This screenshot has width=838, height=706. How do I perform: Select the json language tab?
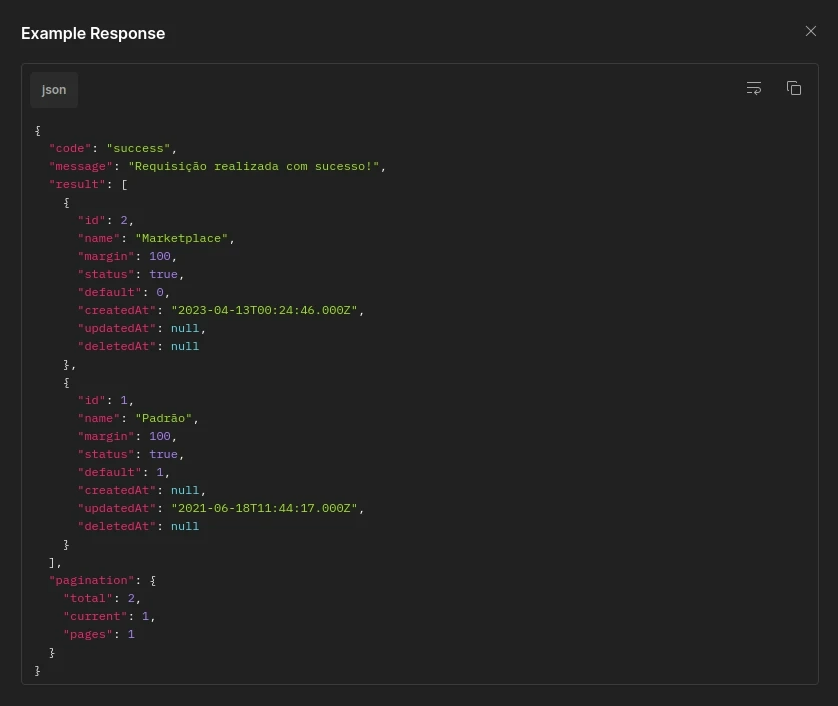coord(54,90)
